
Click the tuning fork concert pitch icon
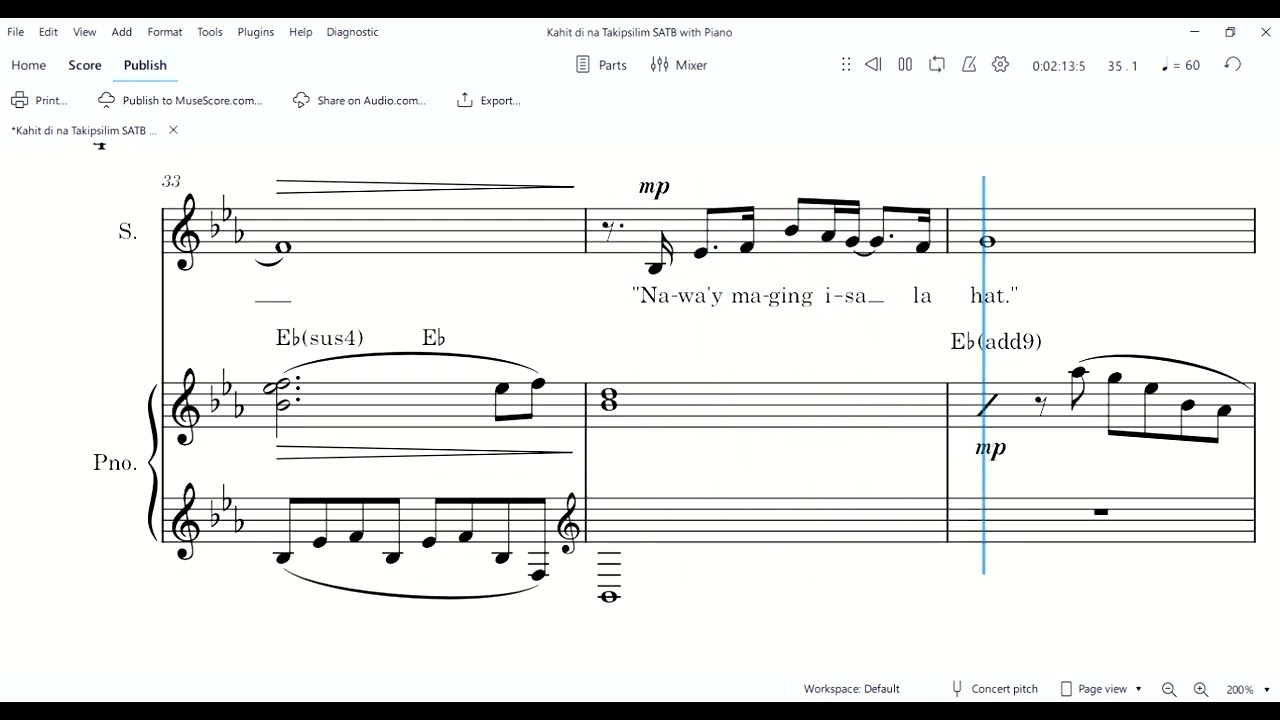(957, 689)
